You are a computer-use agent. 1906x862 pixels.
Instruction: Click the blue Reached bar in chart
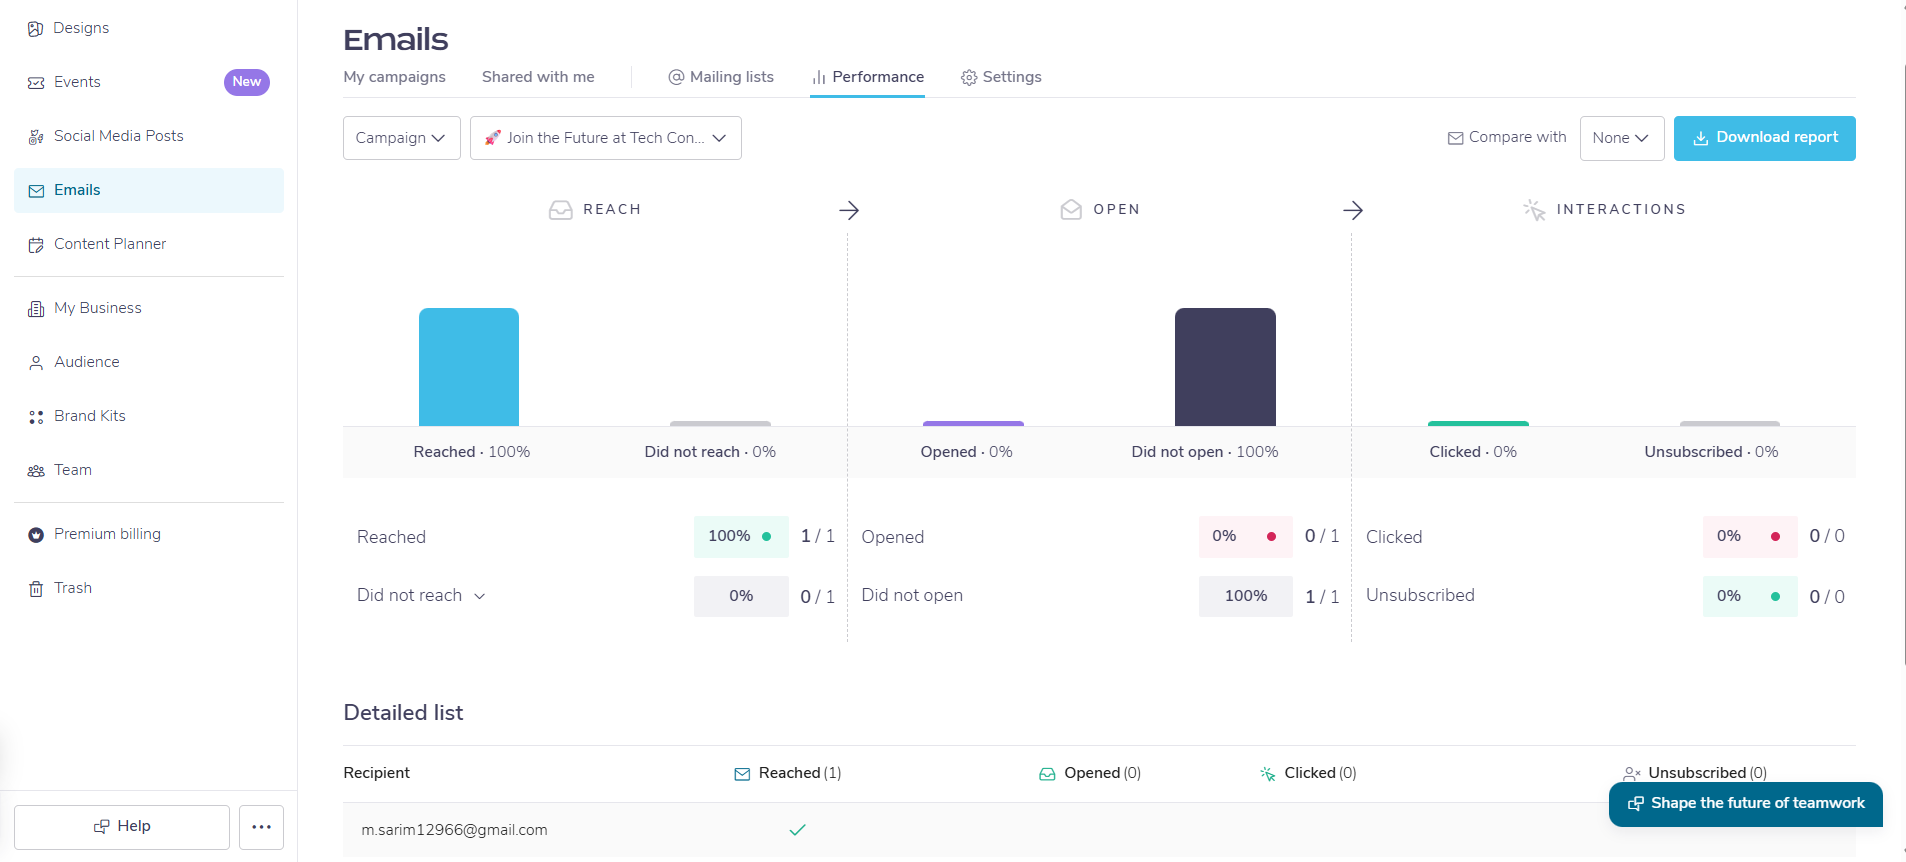[469, 367]
